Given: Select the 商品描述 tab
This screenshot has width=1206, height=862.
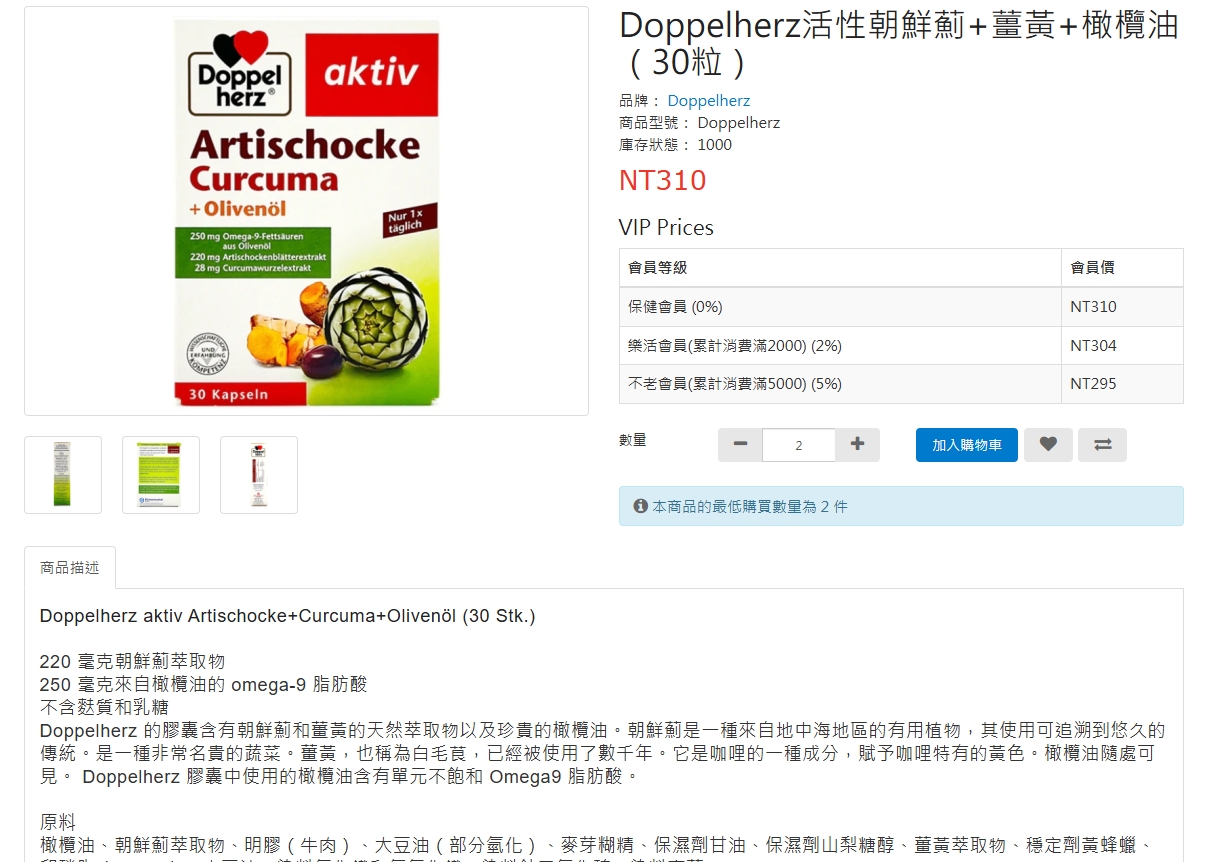Looking at the screenshot, I should (70, 567).
